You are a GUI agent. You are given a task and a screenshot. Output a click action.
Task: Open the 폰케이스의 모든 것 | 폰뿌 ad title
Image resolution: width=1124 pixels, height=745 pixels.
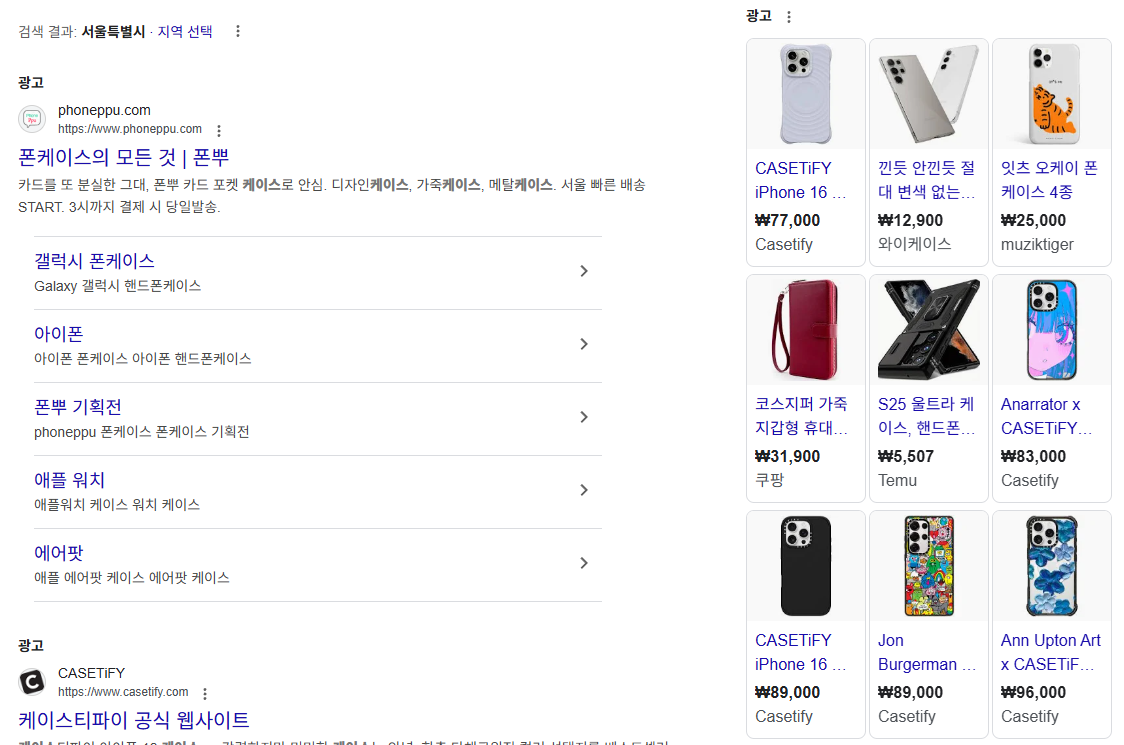pyautogui.click(x=123, y=157)
